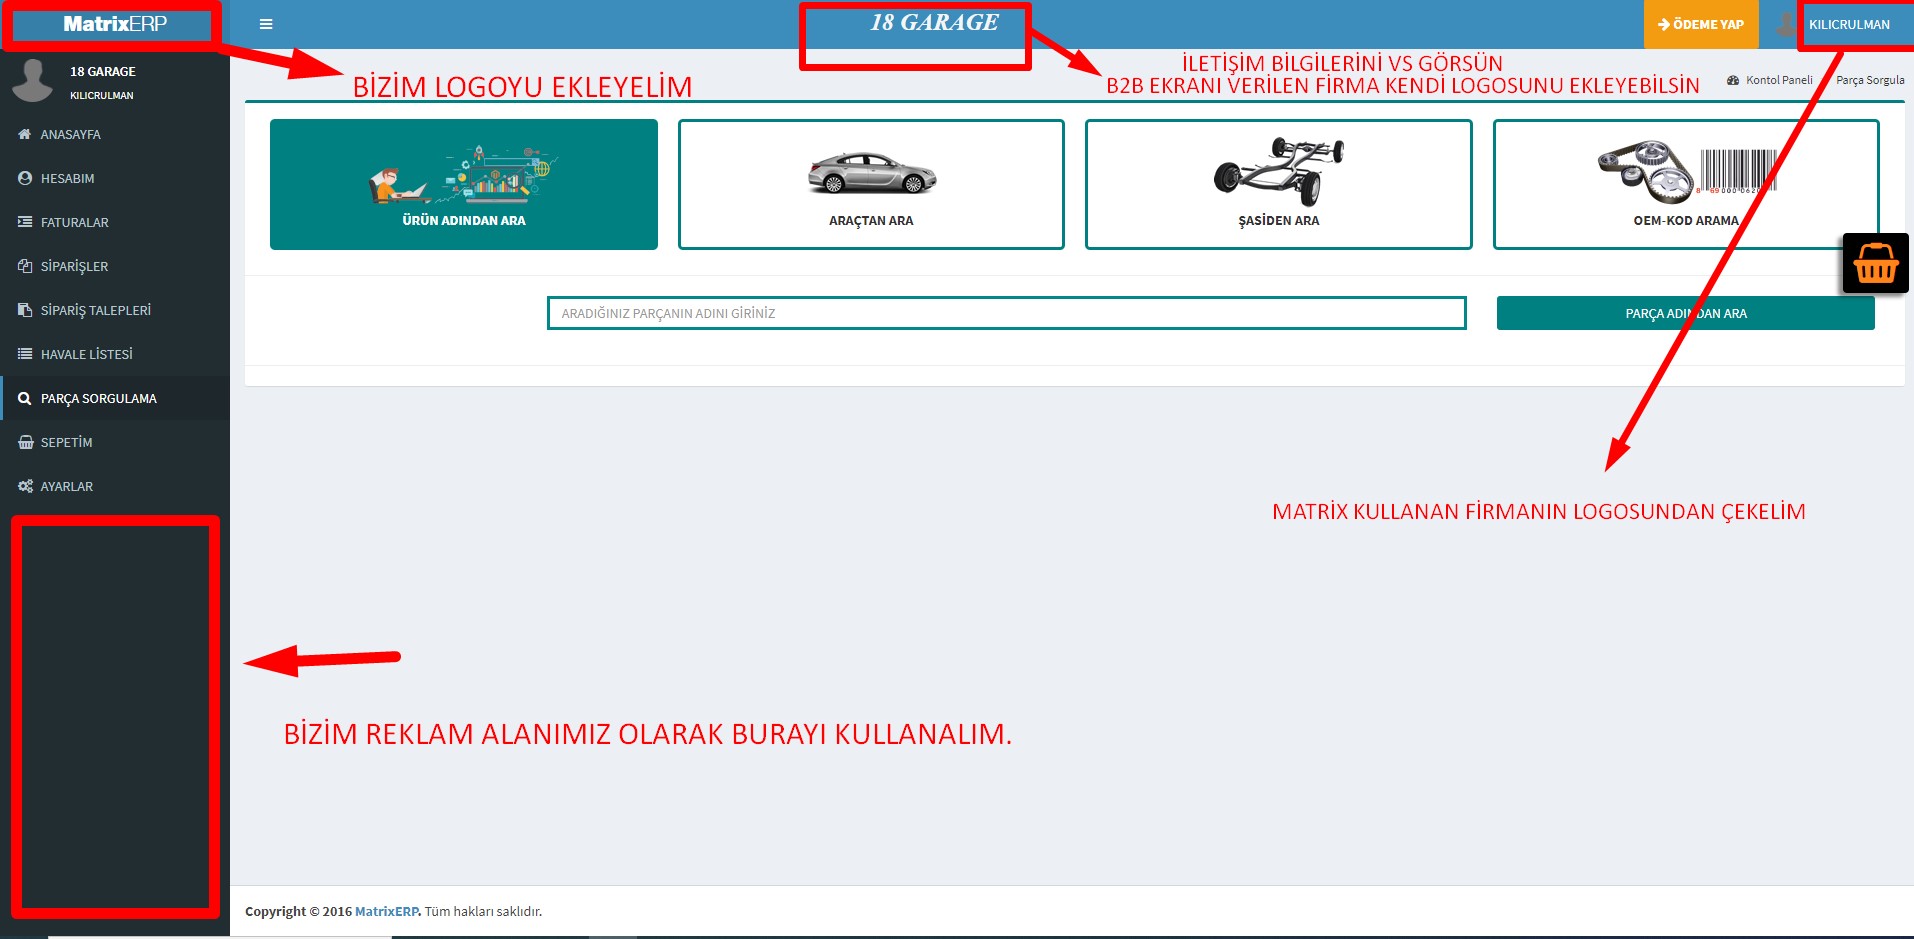Click the user avatar in the sidebar
This screenshot has height=939, width=1914.
(x=32, y=80)
